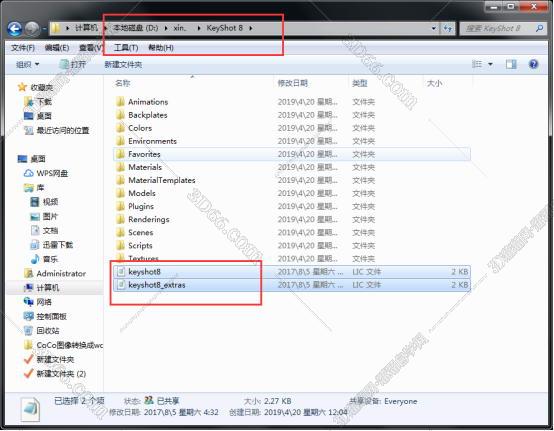Open the view options dropdown arrow
Viewport: 554px width, 431px height.
[x=490, y=64]
